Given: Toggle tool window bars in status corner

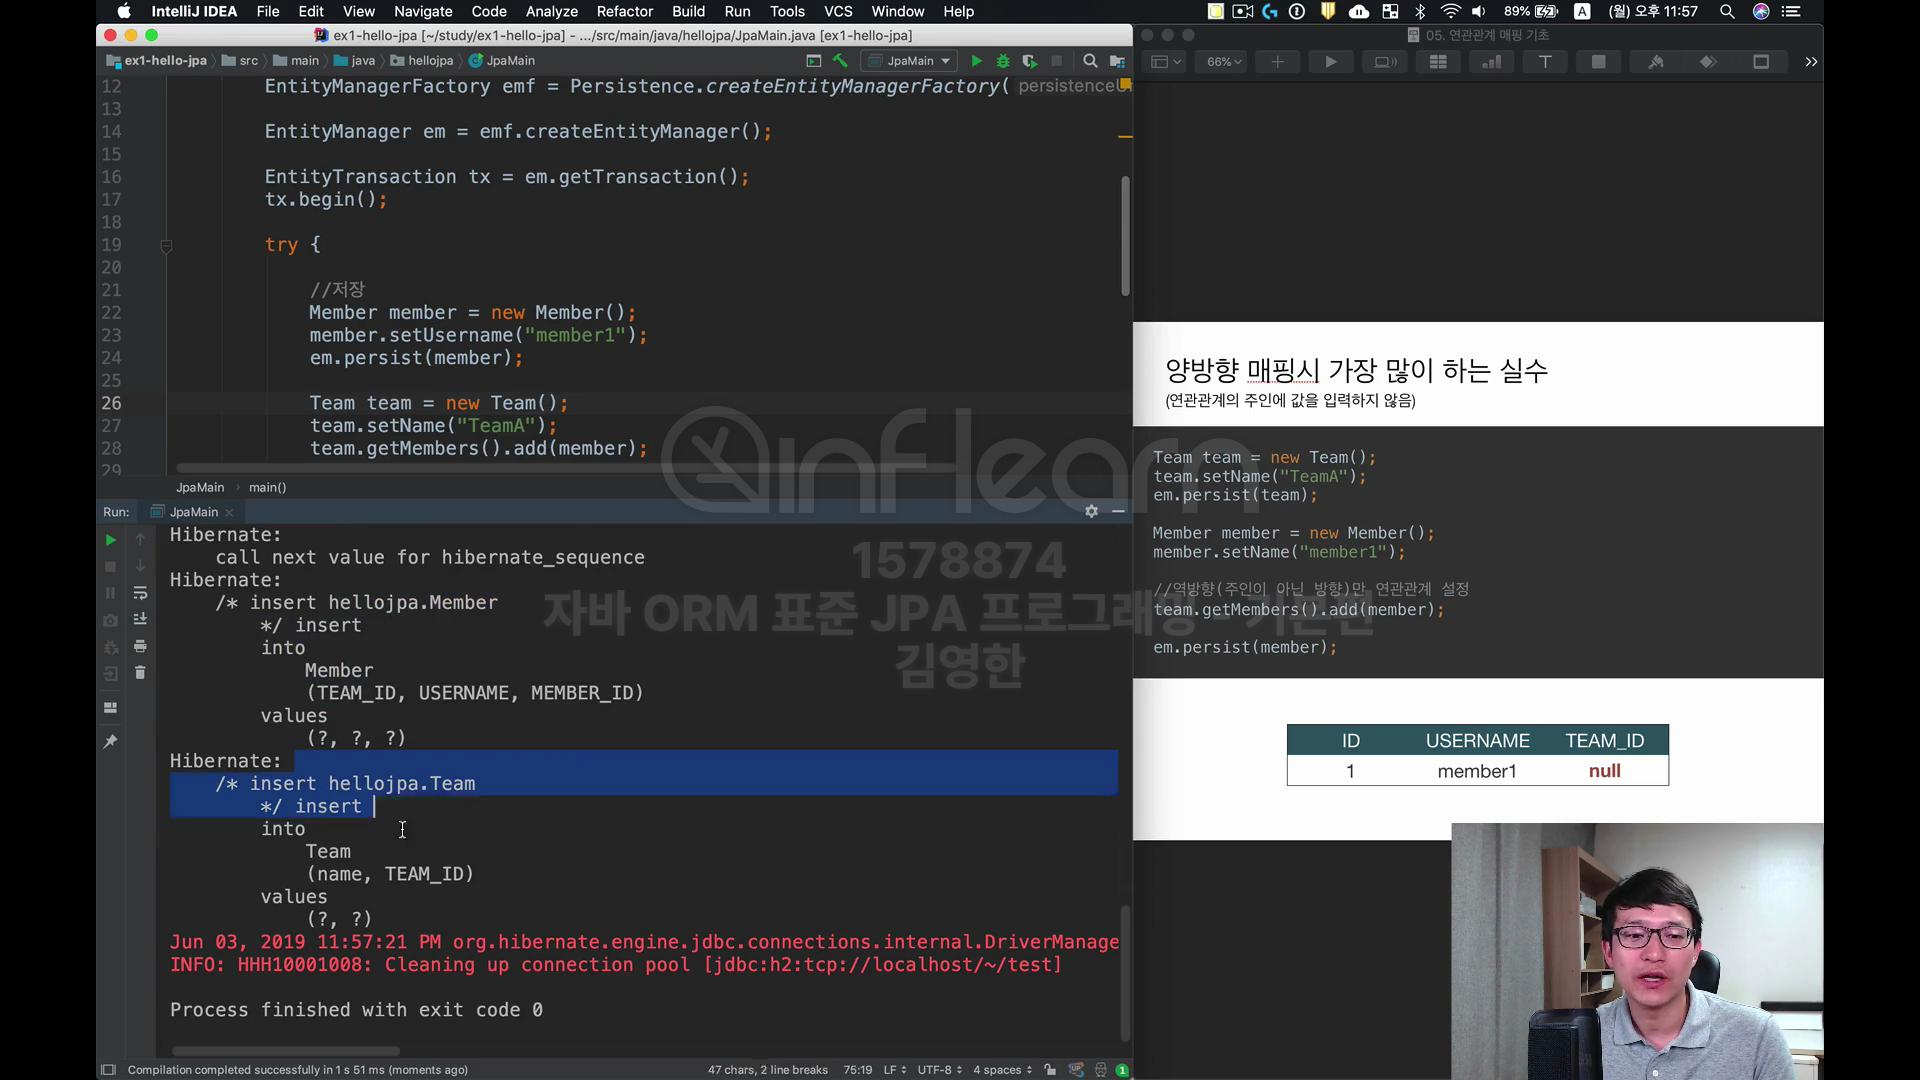Looking at the screenshot, I should [x=108, y=1070].
